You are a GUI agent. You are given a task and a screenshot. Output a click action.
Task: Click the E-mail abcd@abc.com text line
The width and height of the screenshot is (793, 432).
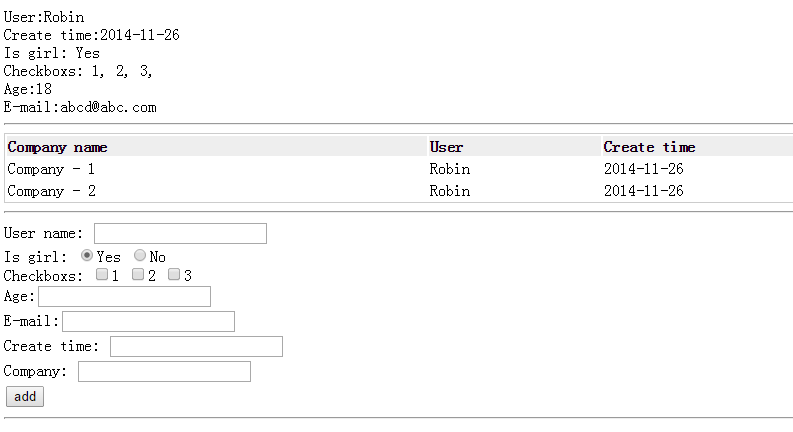(x=80, y=107)
